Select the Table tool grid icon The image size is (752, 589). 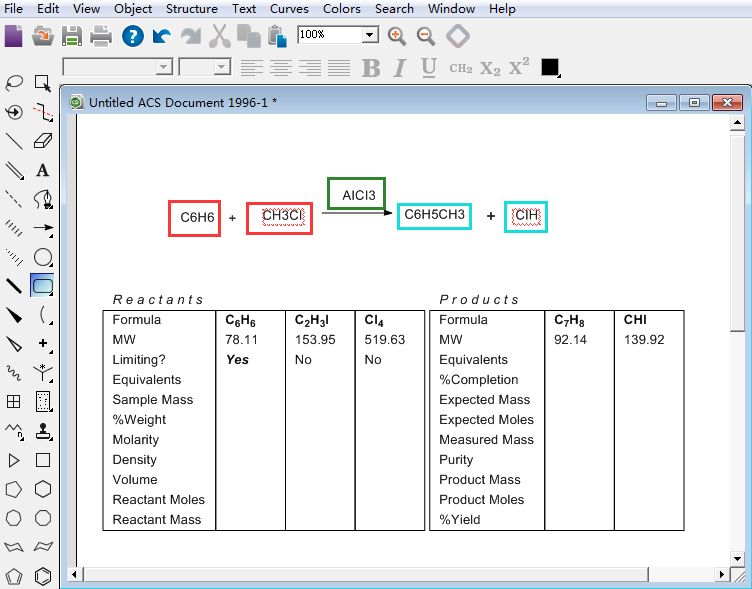[13, 401]
